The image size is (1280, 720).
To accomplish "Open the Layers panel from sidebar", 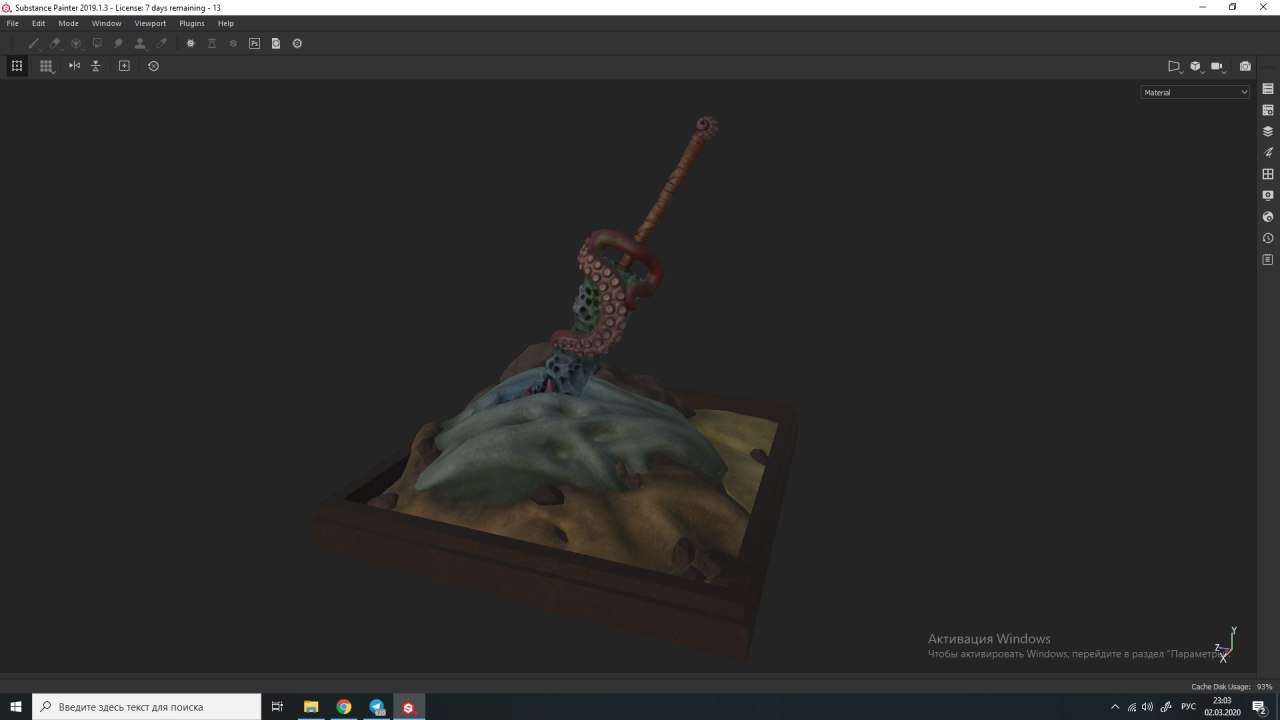I will pyautogui.click(x=1268, y=131).
